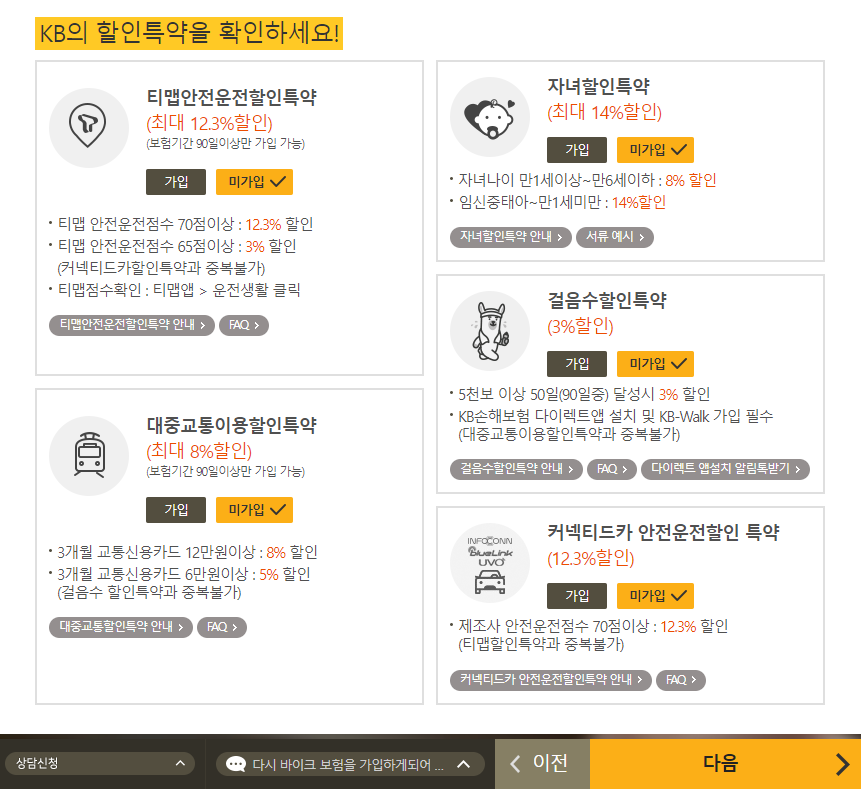861x789 pixels.
Task: Select 가입 for 대중교통이용할인특약
Action: coord(176,510)
